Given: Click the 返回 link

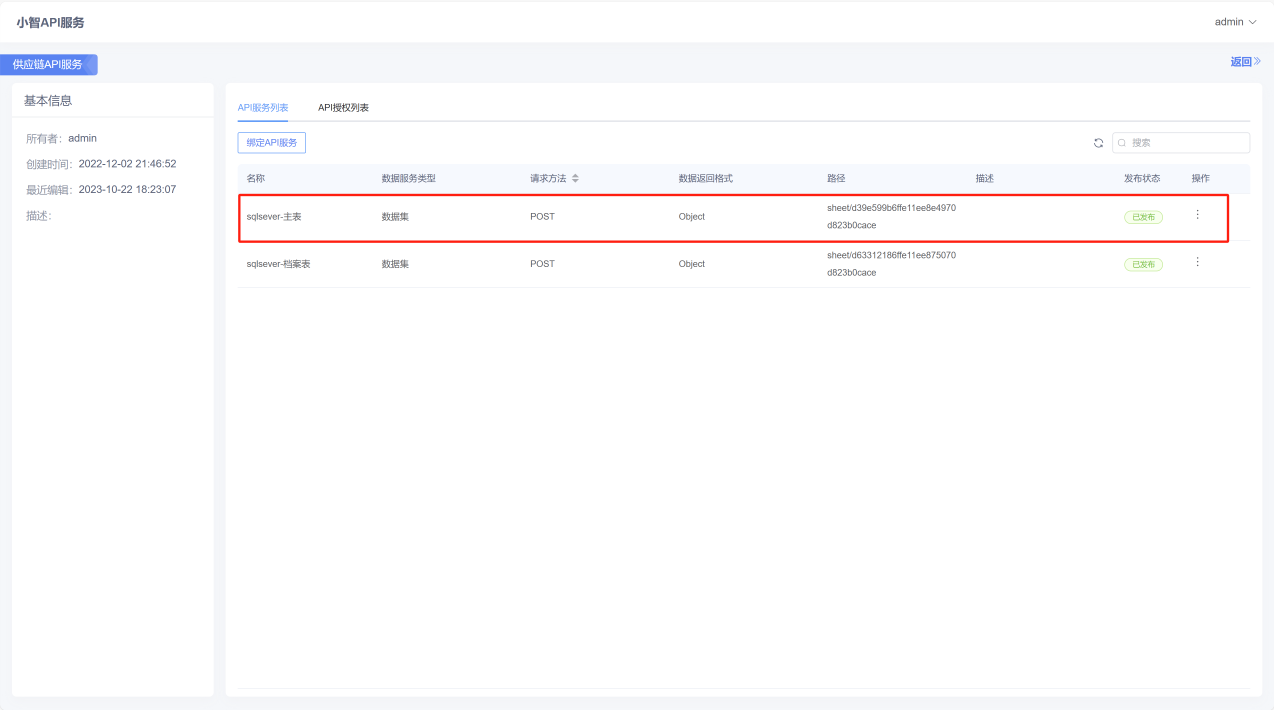Looking at the screenshot, I should tap(1245, 62).
